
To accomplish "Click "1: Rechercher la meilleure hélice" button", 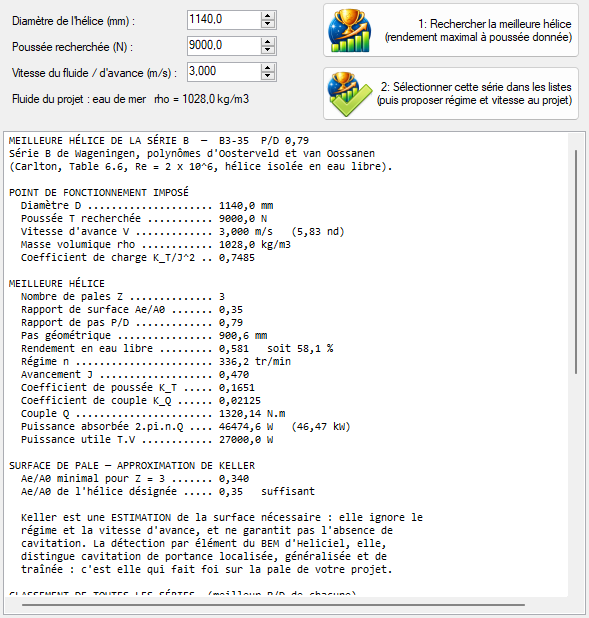I will 451,30.
